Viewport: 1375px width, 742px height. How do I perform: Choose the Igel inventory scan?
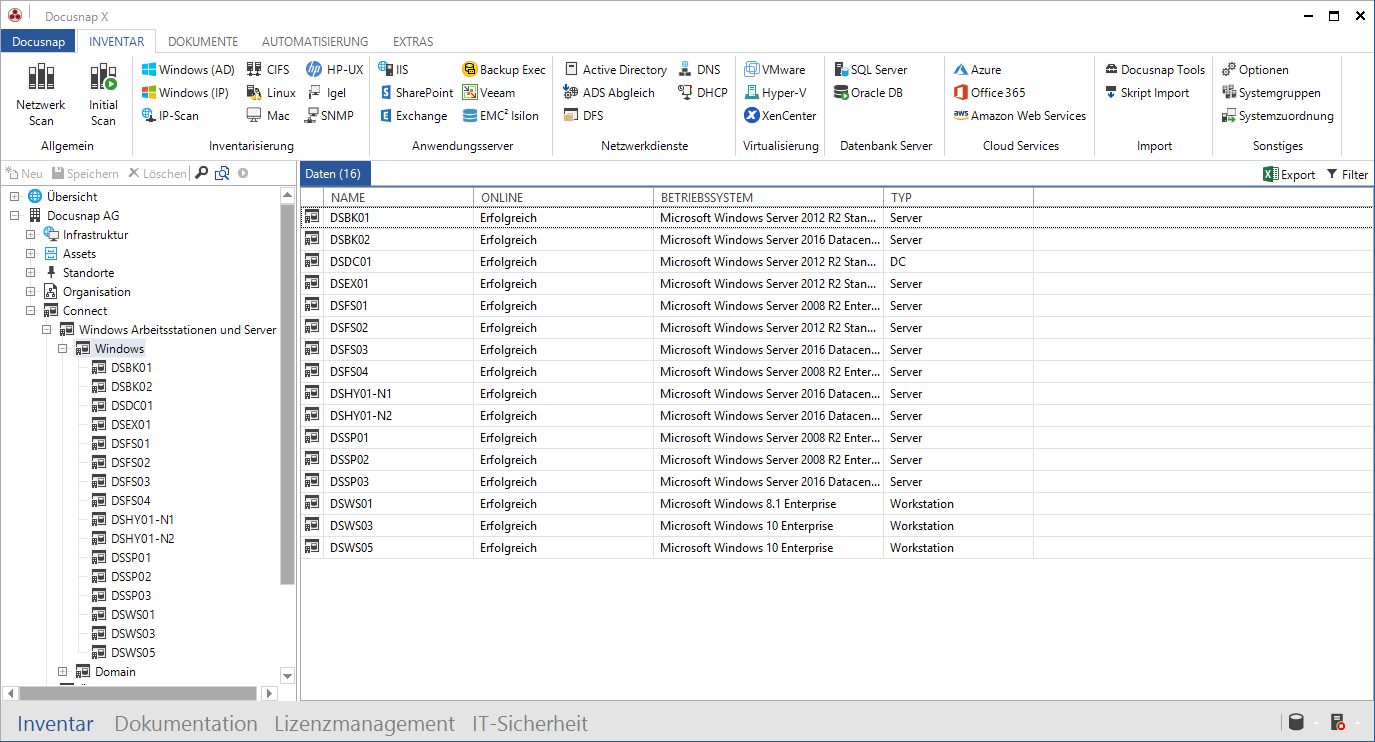pyautogui.click(x=326, y=93)
